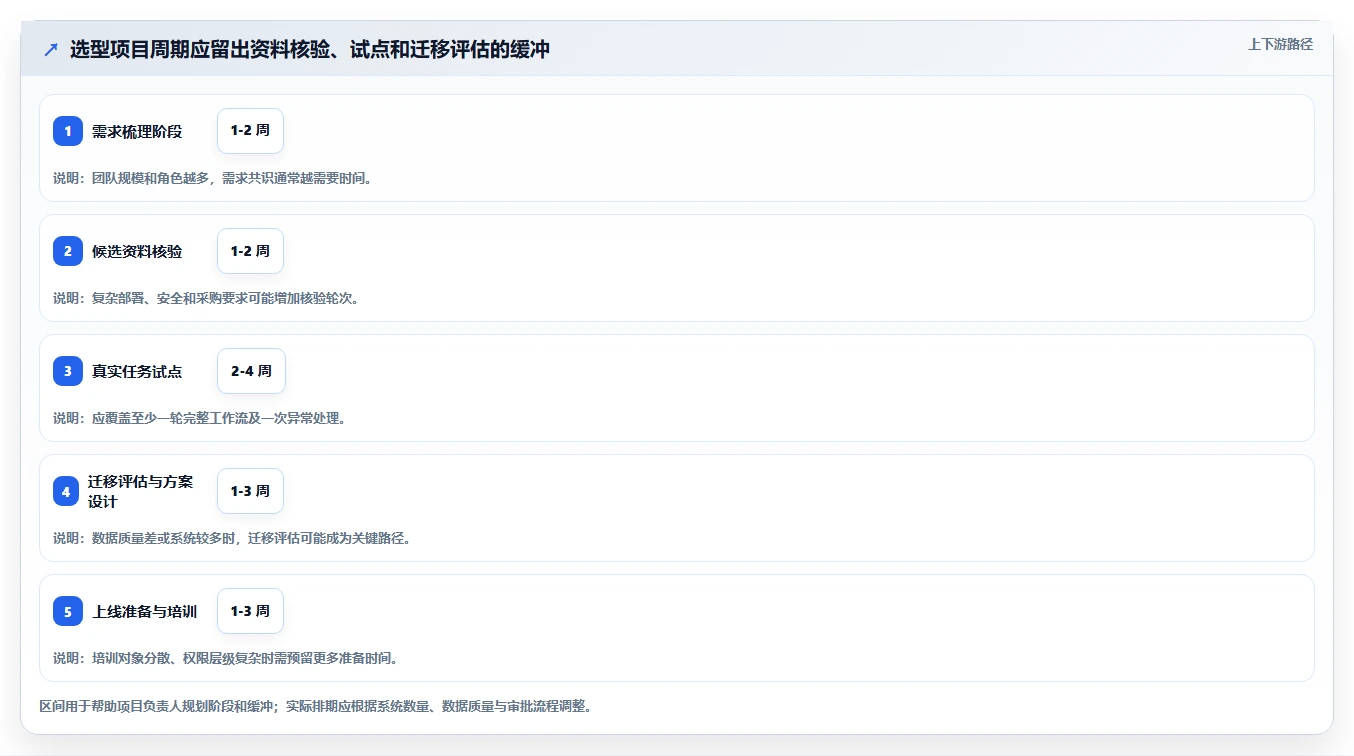Click the note about 培训对象分散、权限层级复杂
The image size is (1354, 756).
tap(225, 658)
